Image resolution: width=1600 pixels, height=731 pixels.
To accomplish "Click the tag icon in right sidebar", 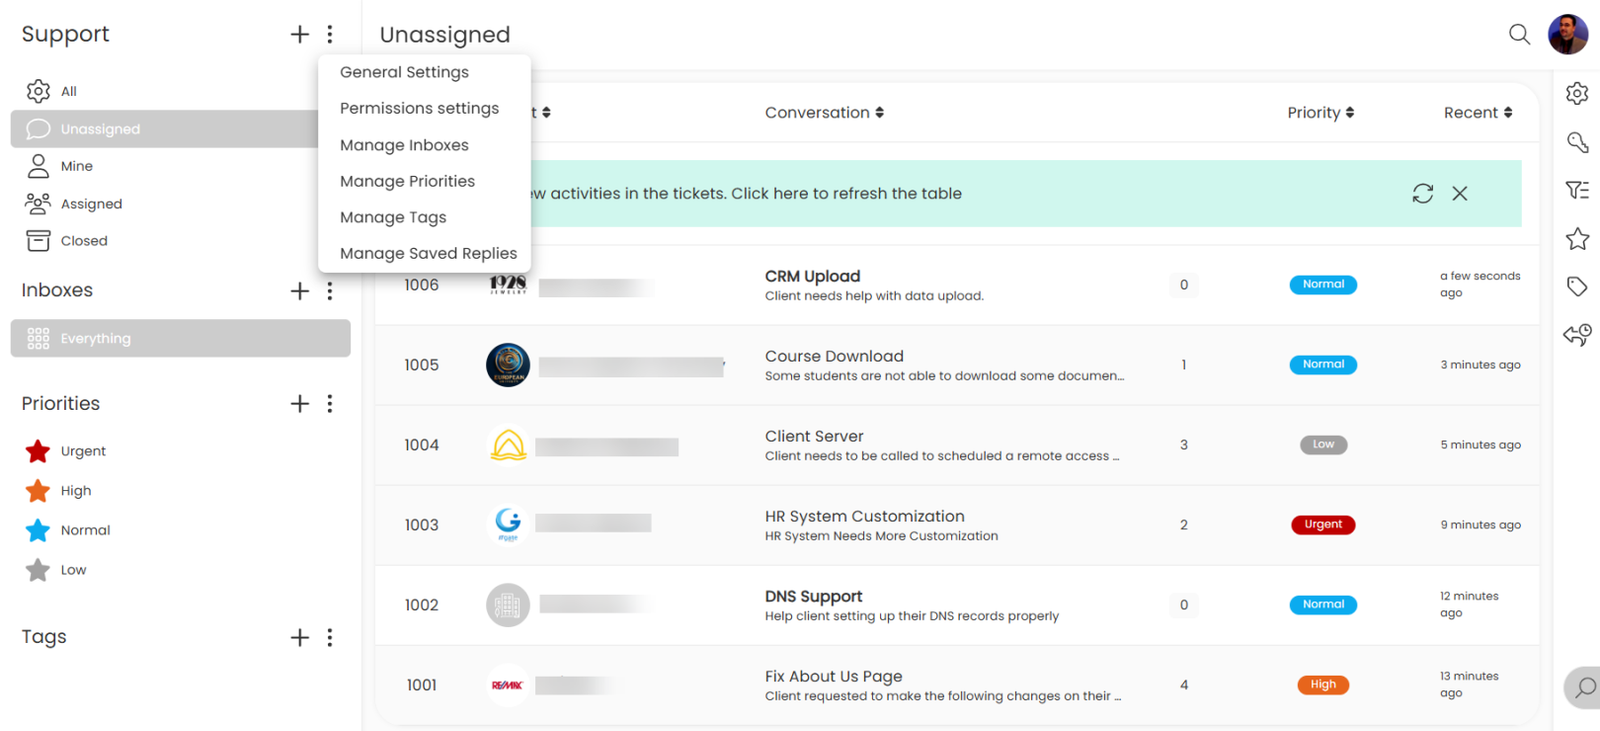I will click(1577, 287).
